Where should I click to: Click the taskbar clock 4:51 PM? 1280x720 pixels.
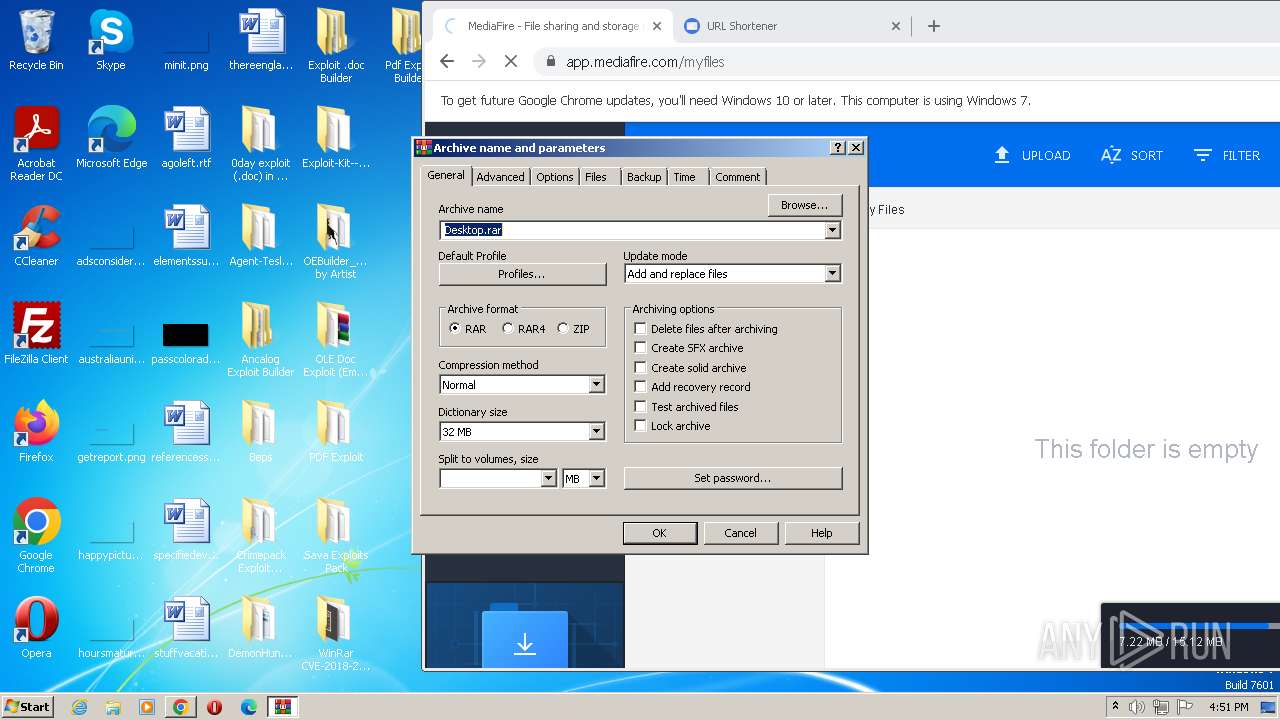(1228, 707)
